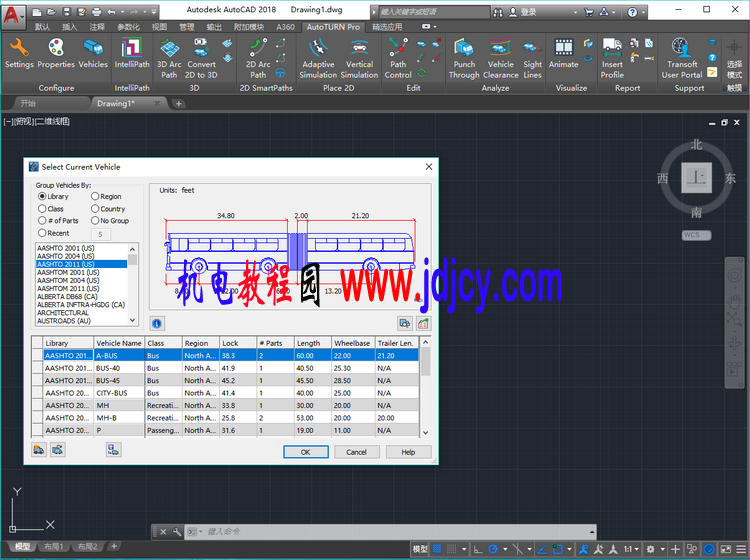Open the help dropdown arrow
The width and height of the screenshot is (750, 560).
pyautogui.click(x=643, y=12)
